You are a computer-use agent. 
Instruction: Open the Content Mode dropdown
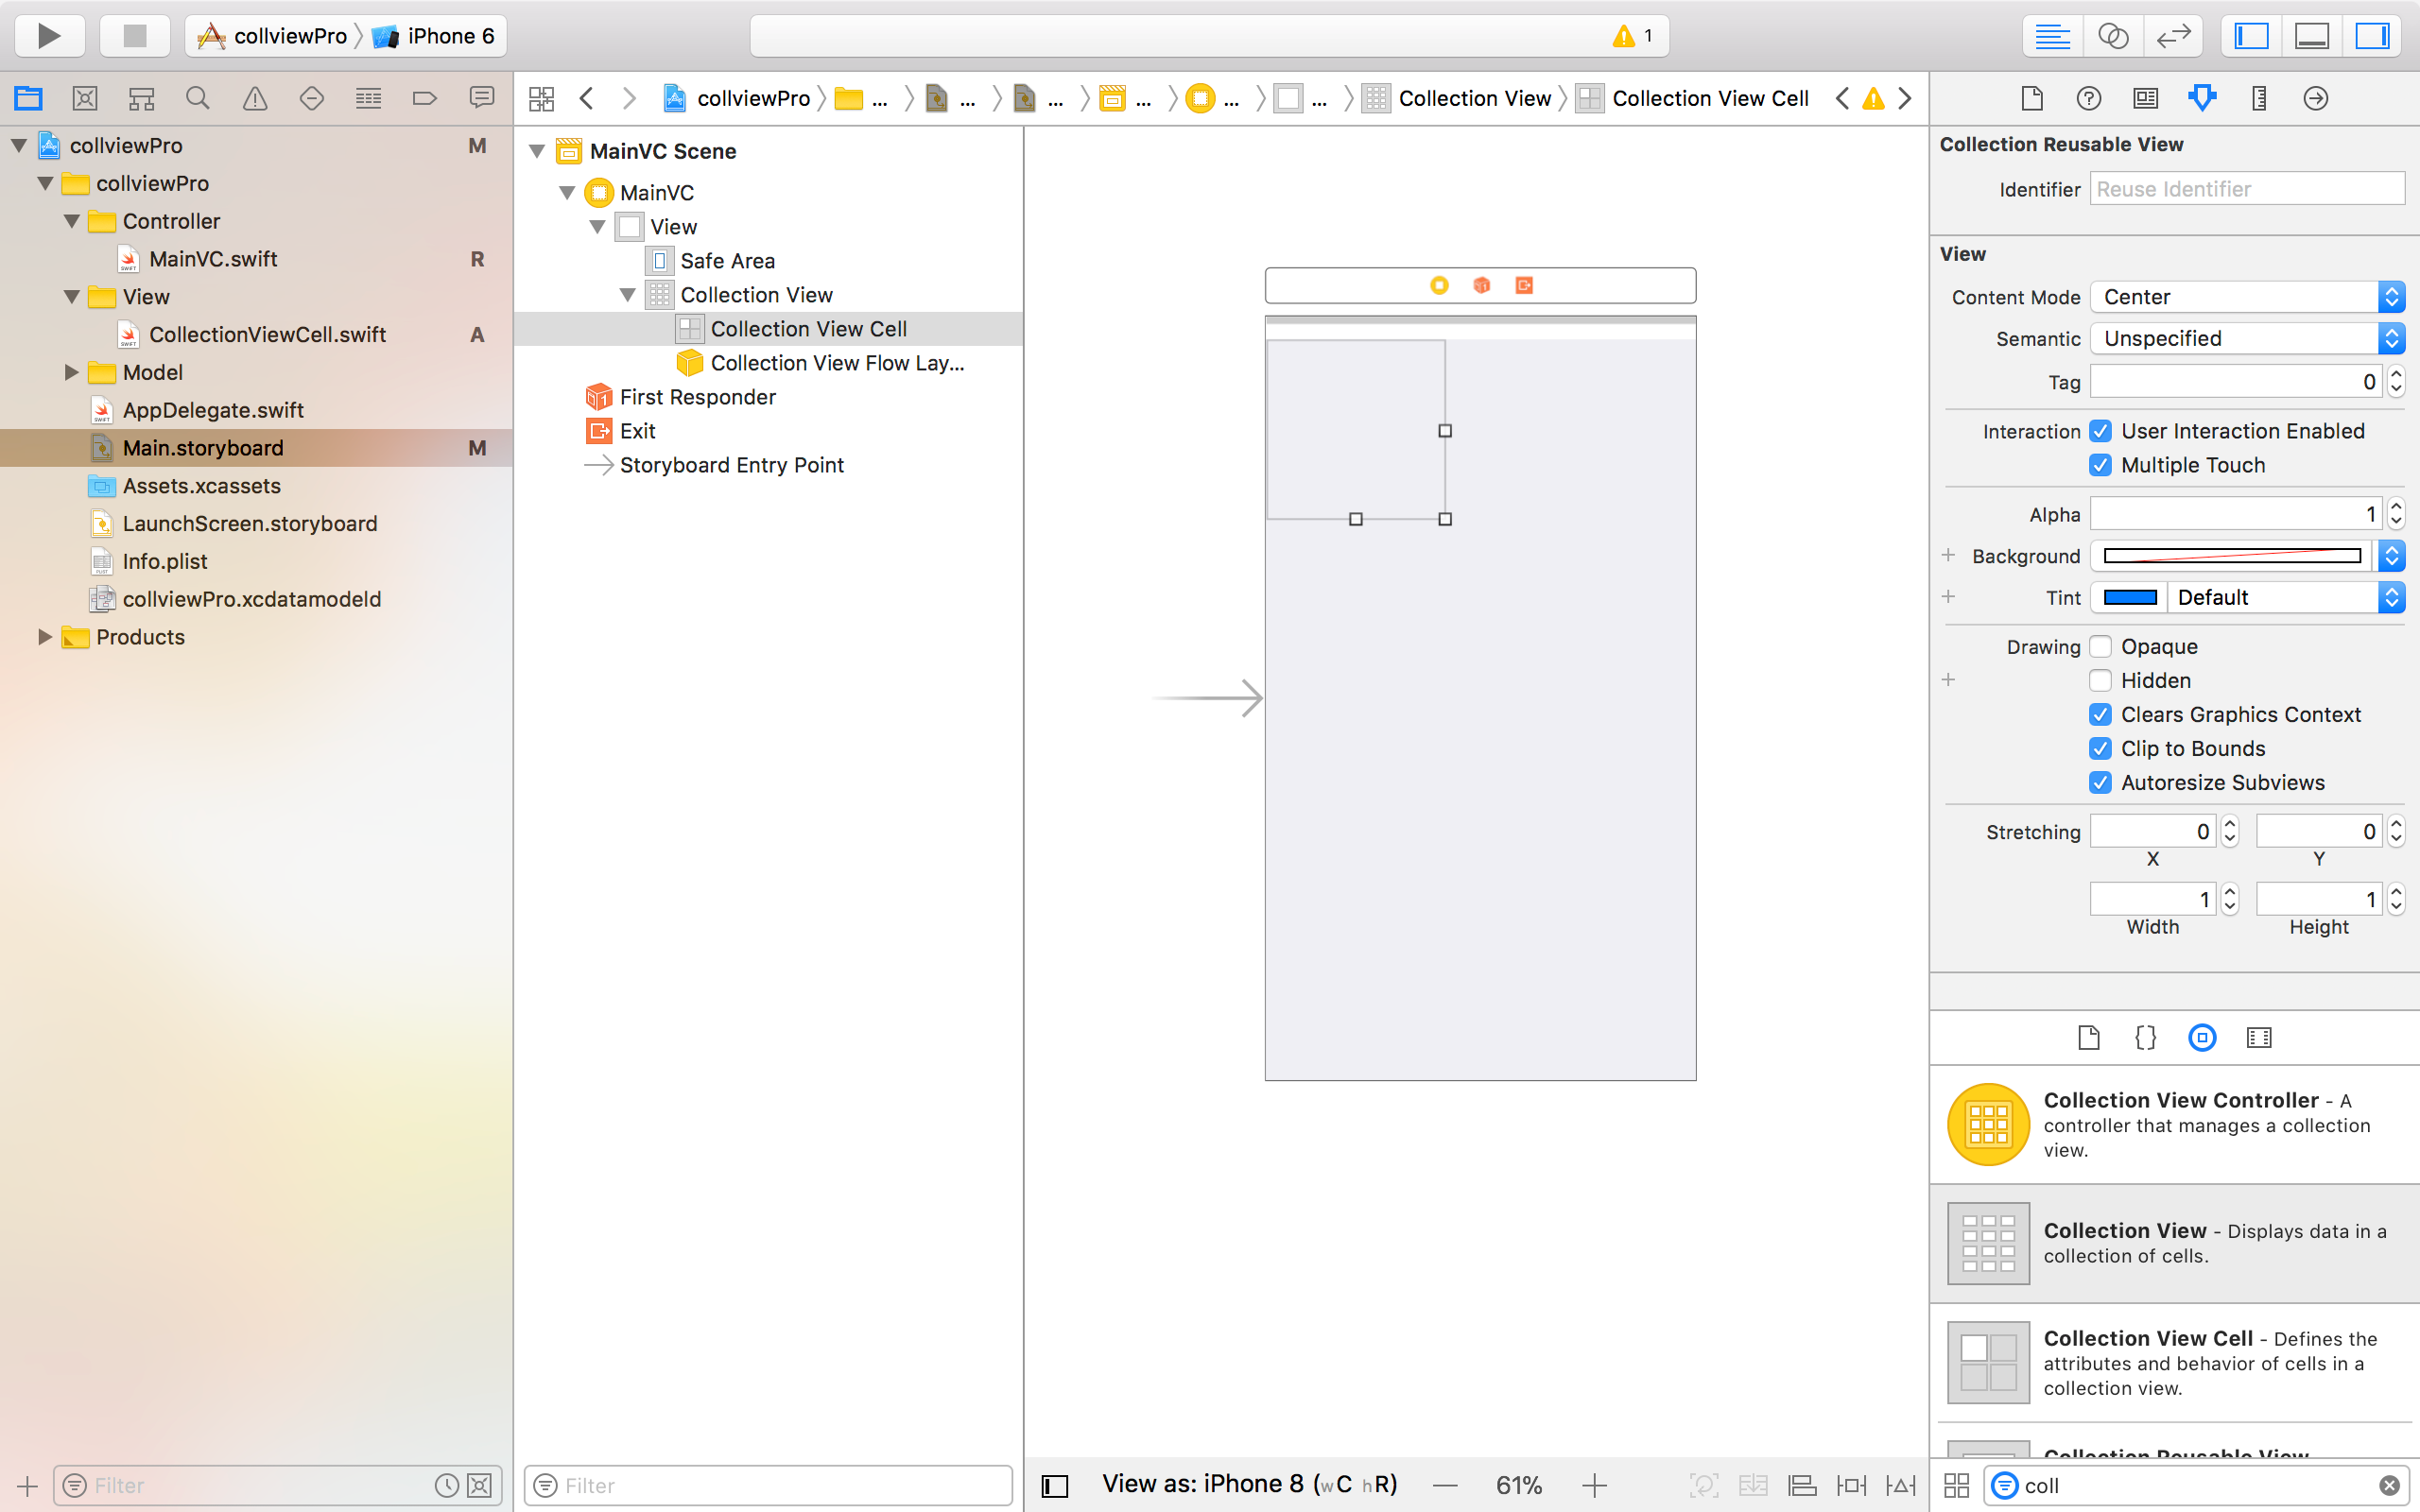(x=2247, y=297)
